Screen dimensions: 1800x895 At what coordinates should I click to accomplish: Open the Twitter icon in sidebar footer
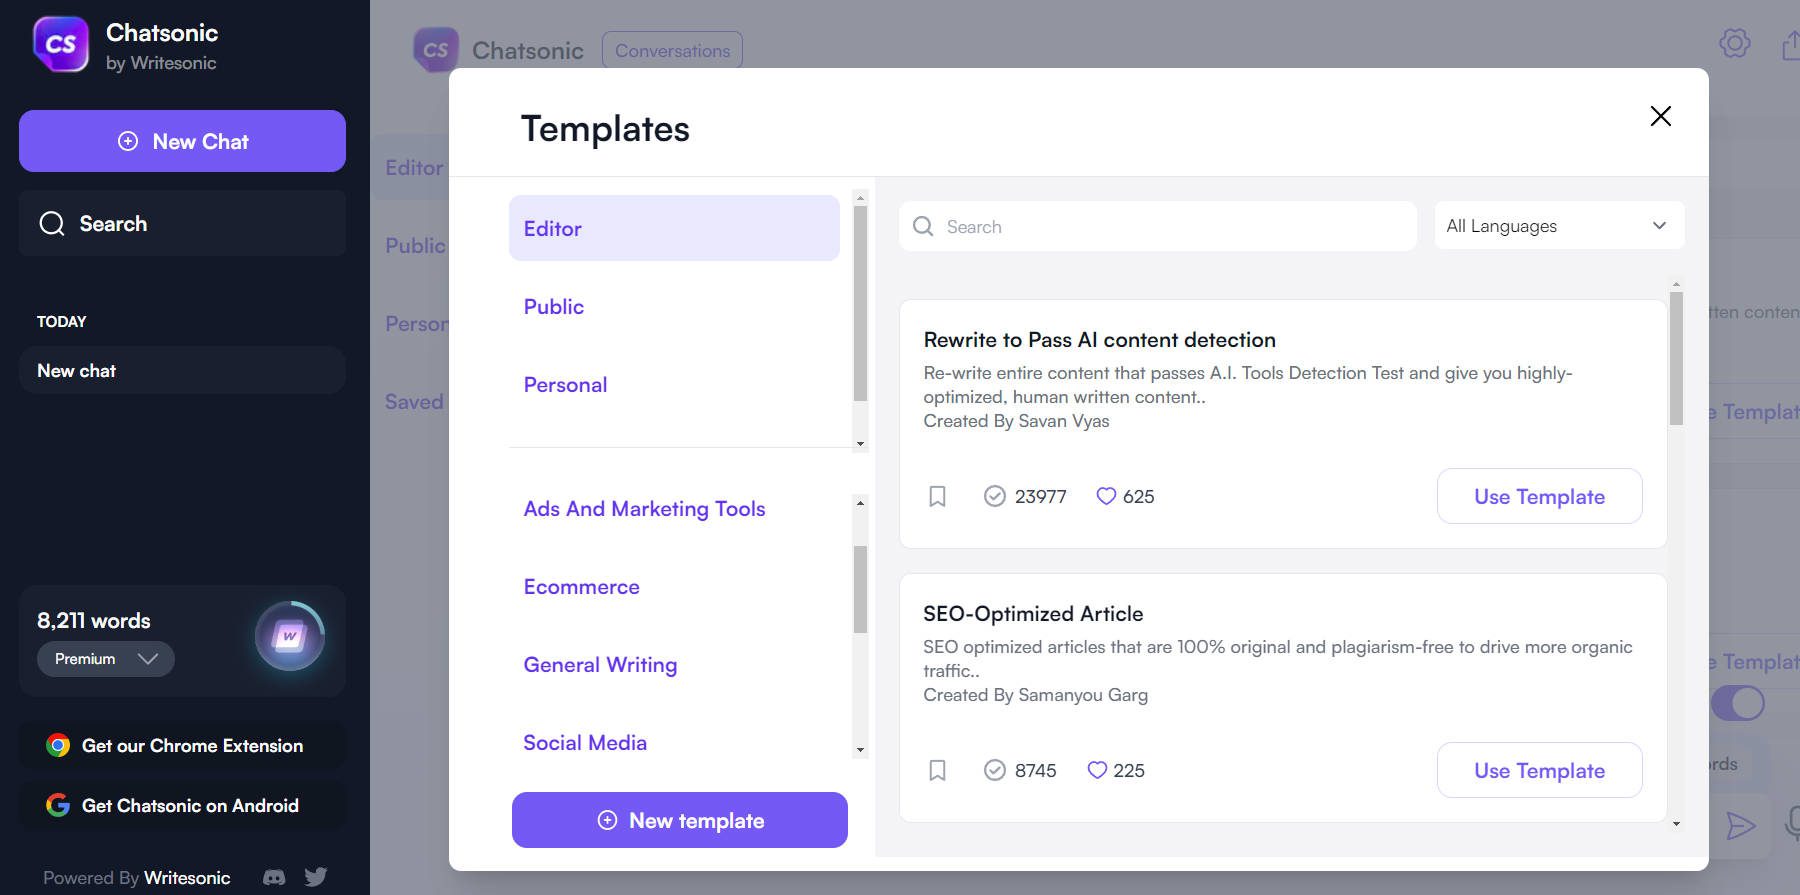click(x=316, y=877)
